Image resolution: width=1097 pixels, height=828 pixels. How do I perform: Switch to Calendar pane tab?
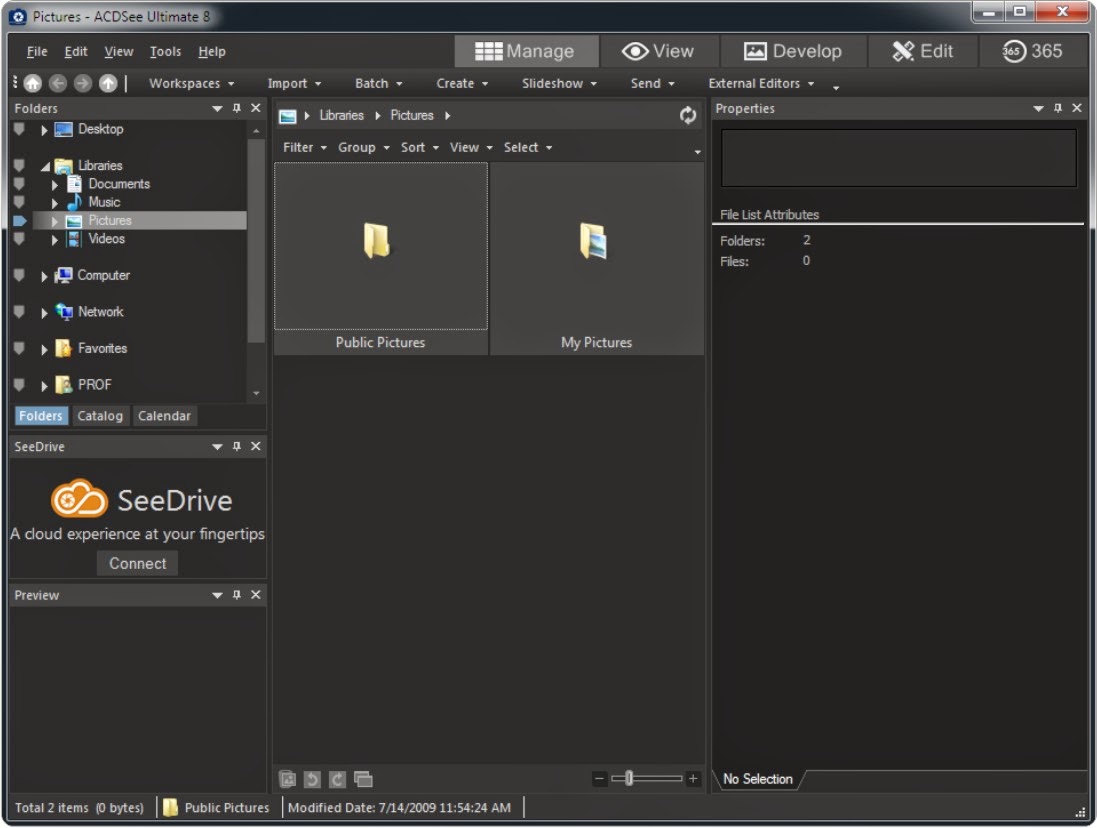click(x=164, y=415)
